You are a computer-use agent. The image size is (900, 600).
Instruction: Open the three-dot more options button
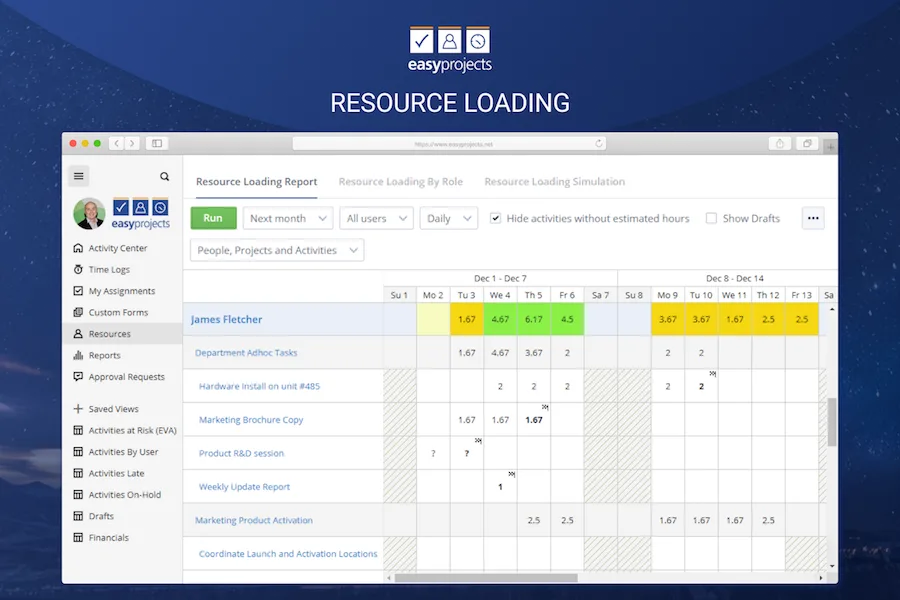coord(813,218)
